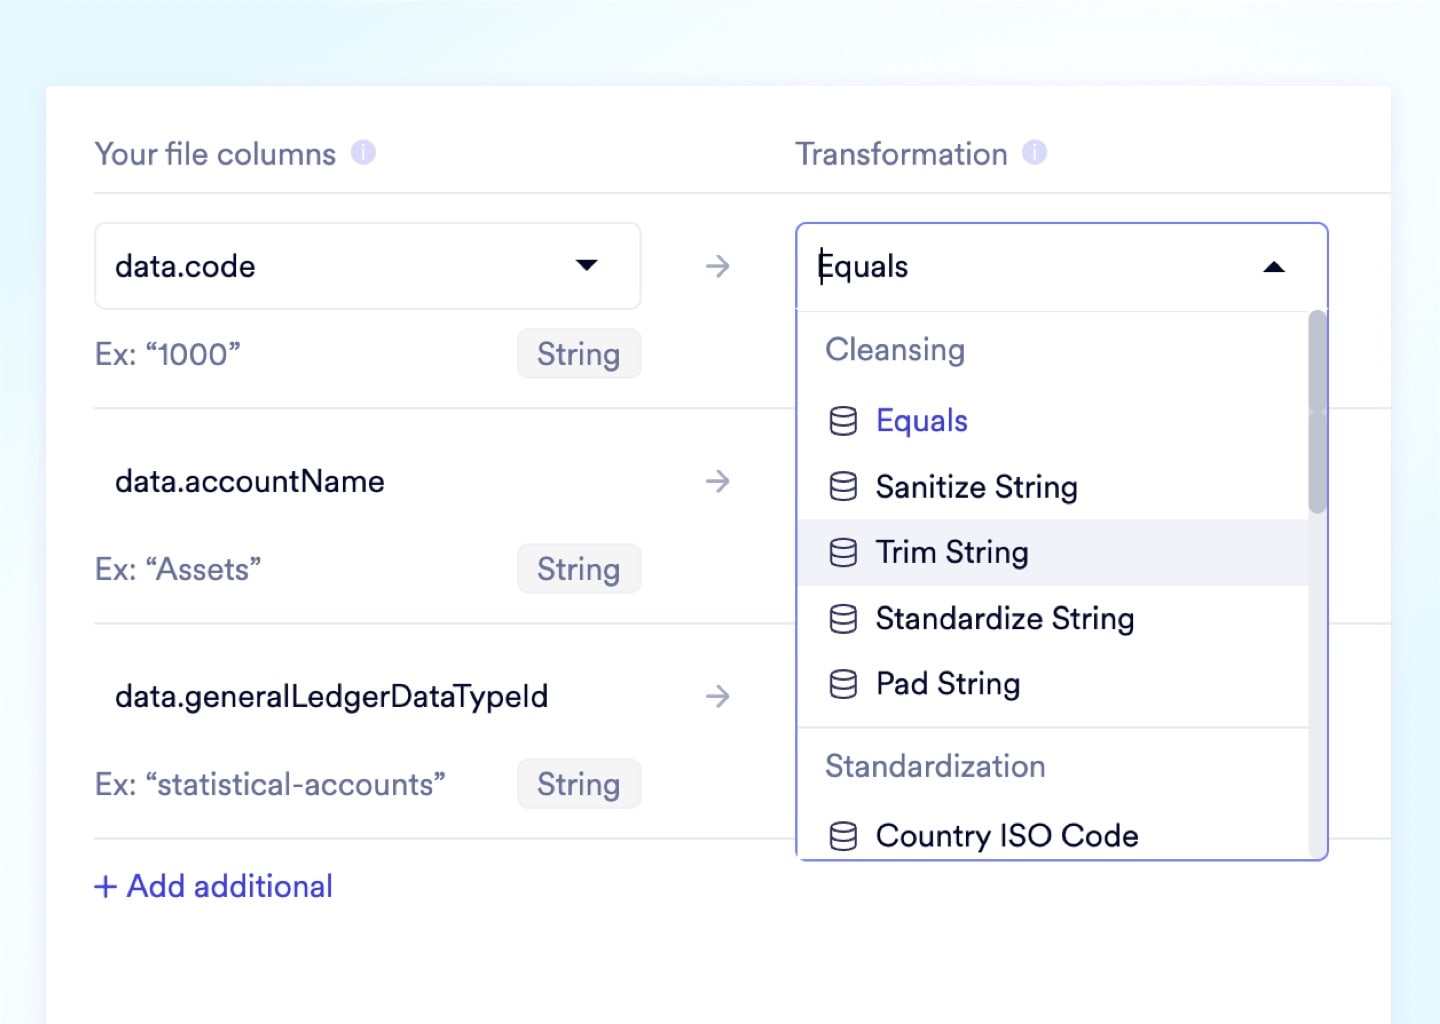Click database icon beside Country ISO Code
This screenshot has height=1024, width=1440.
click(x=843, y=836)
